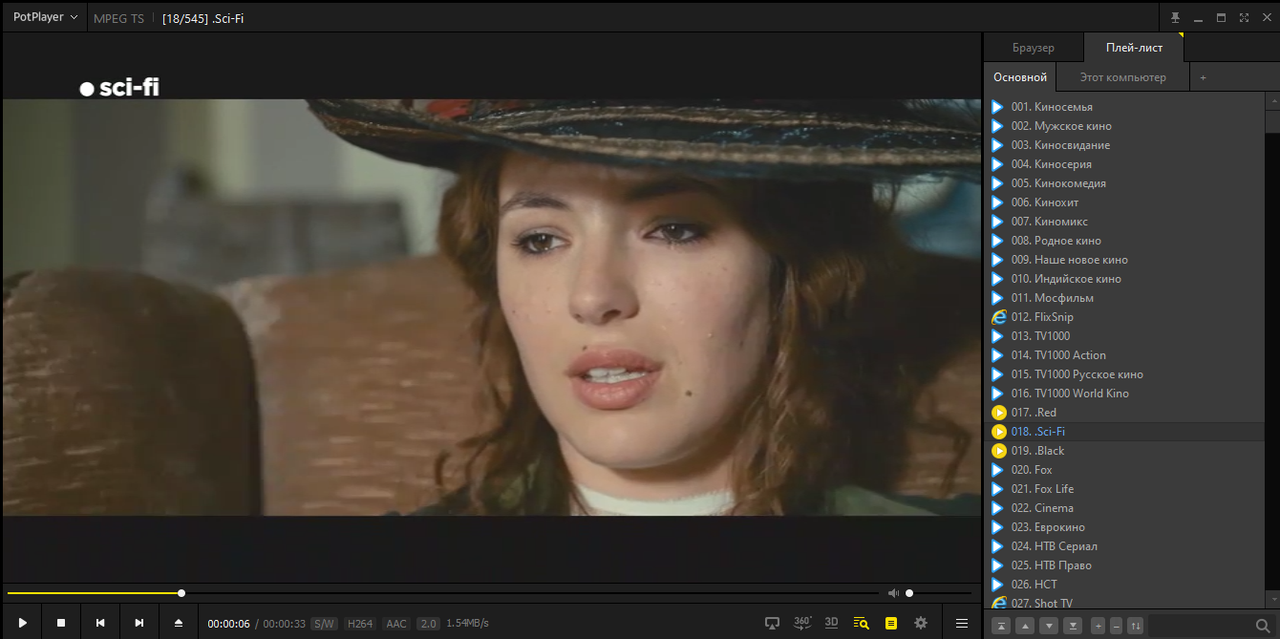Skip to the next channel
1280x639 pixels.
pyautogui.click(x=139, y=623)
